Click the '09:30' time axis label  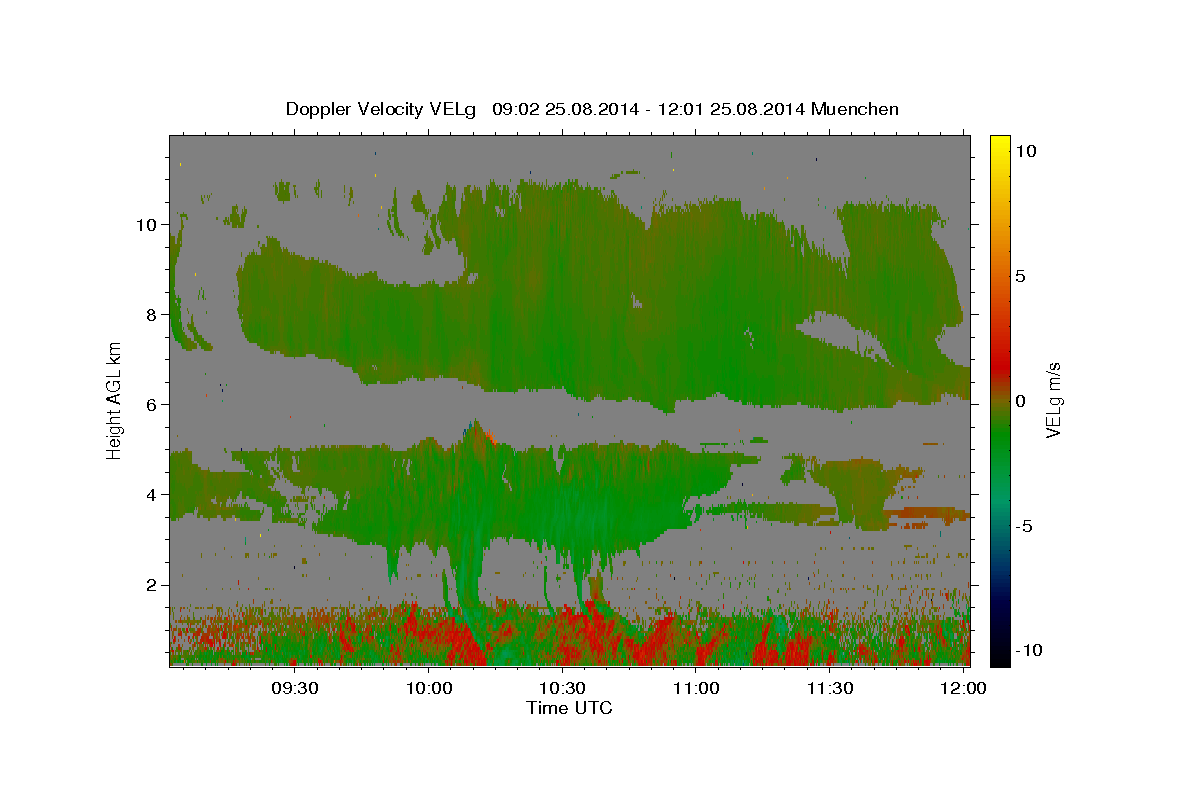click(x=297, y=689)
